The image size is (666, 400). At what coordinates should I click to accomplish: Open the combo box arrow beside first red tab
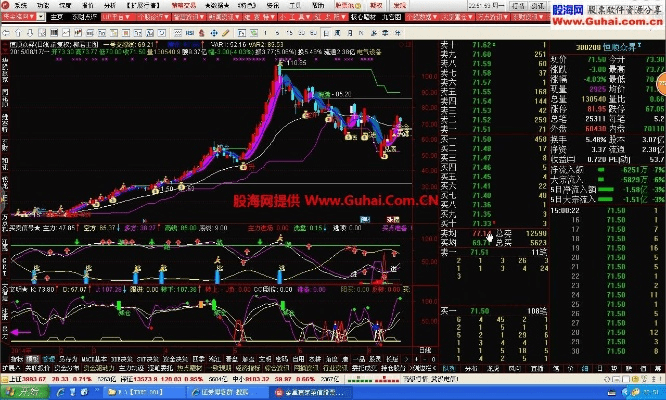point(41,17)
